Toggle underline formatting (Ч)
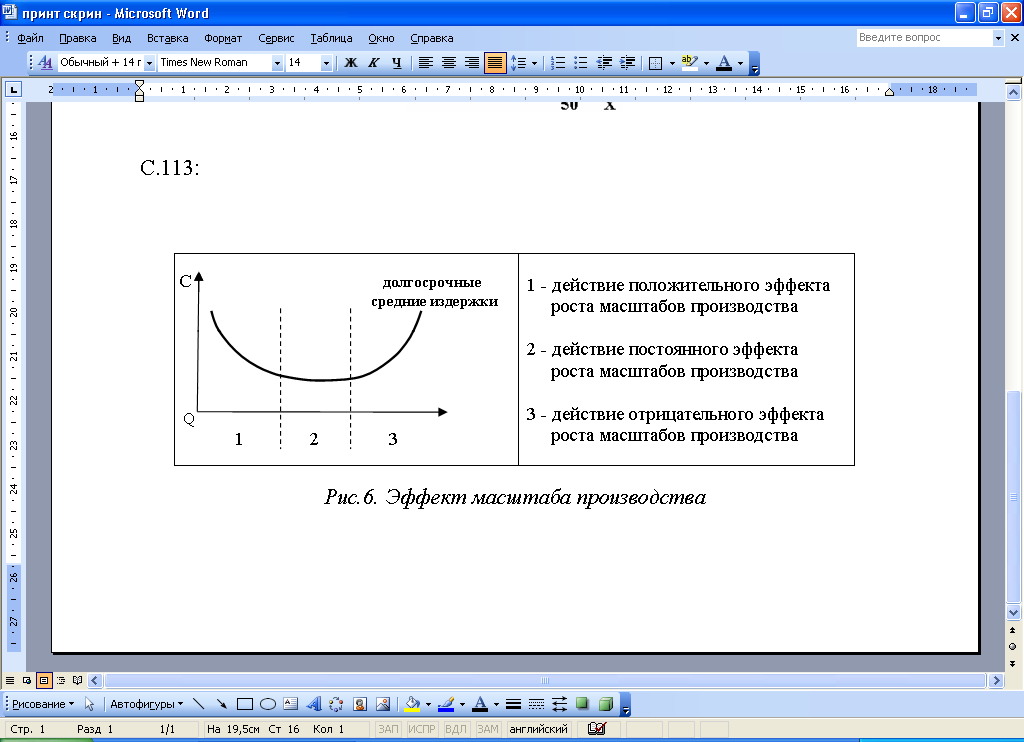1024x742 pixels. point(396,63)
